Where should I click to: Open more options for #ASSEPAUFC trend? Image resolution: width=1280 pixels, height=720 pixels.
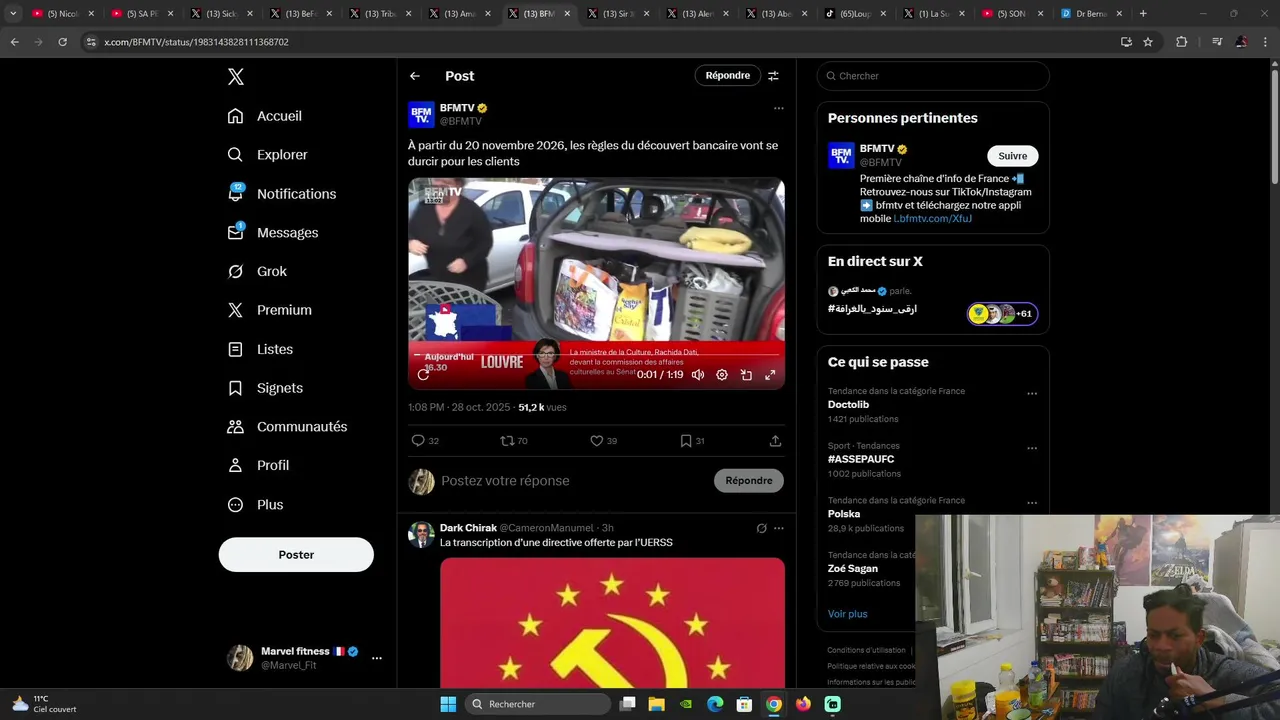[1032, 448]
